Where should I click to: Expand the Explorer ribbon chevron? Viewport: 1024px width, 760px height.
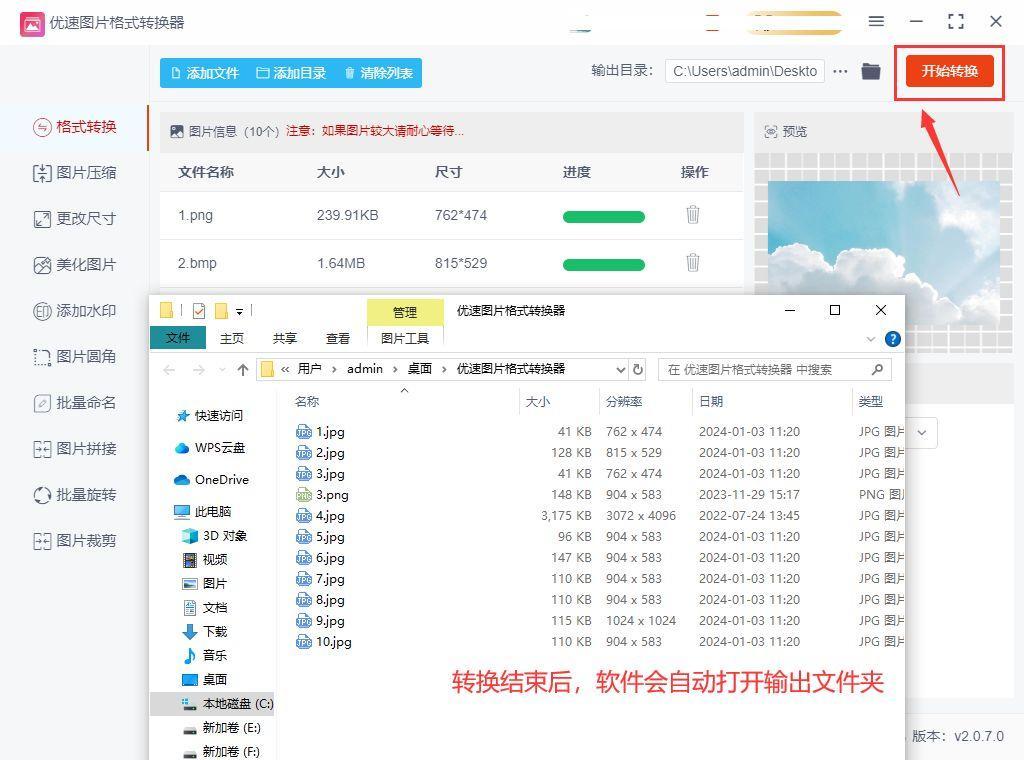(x=871, y=339)
